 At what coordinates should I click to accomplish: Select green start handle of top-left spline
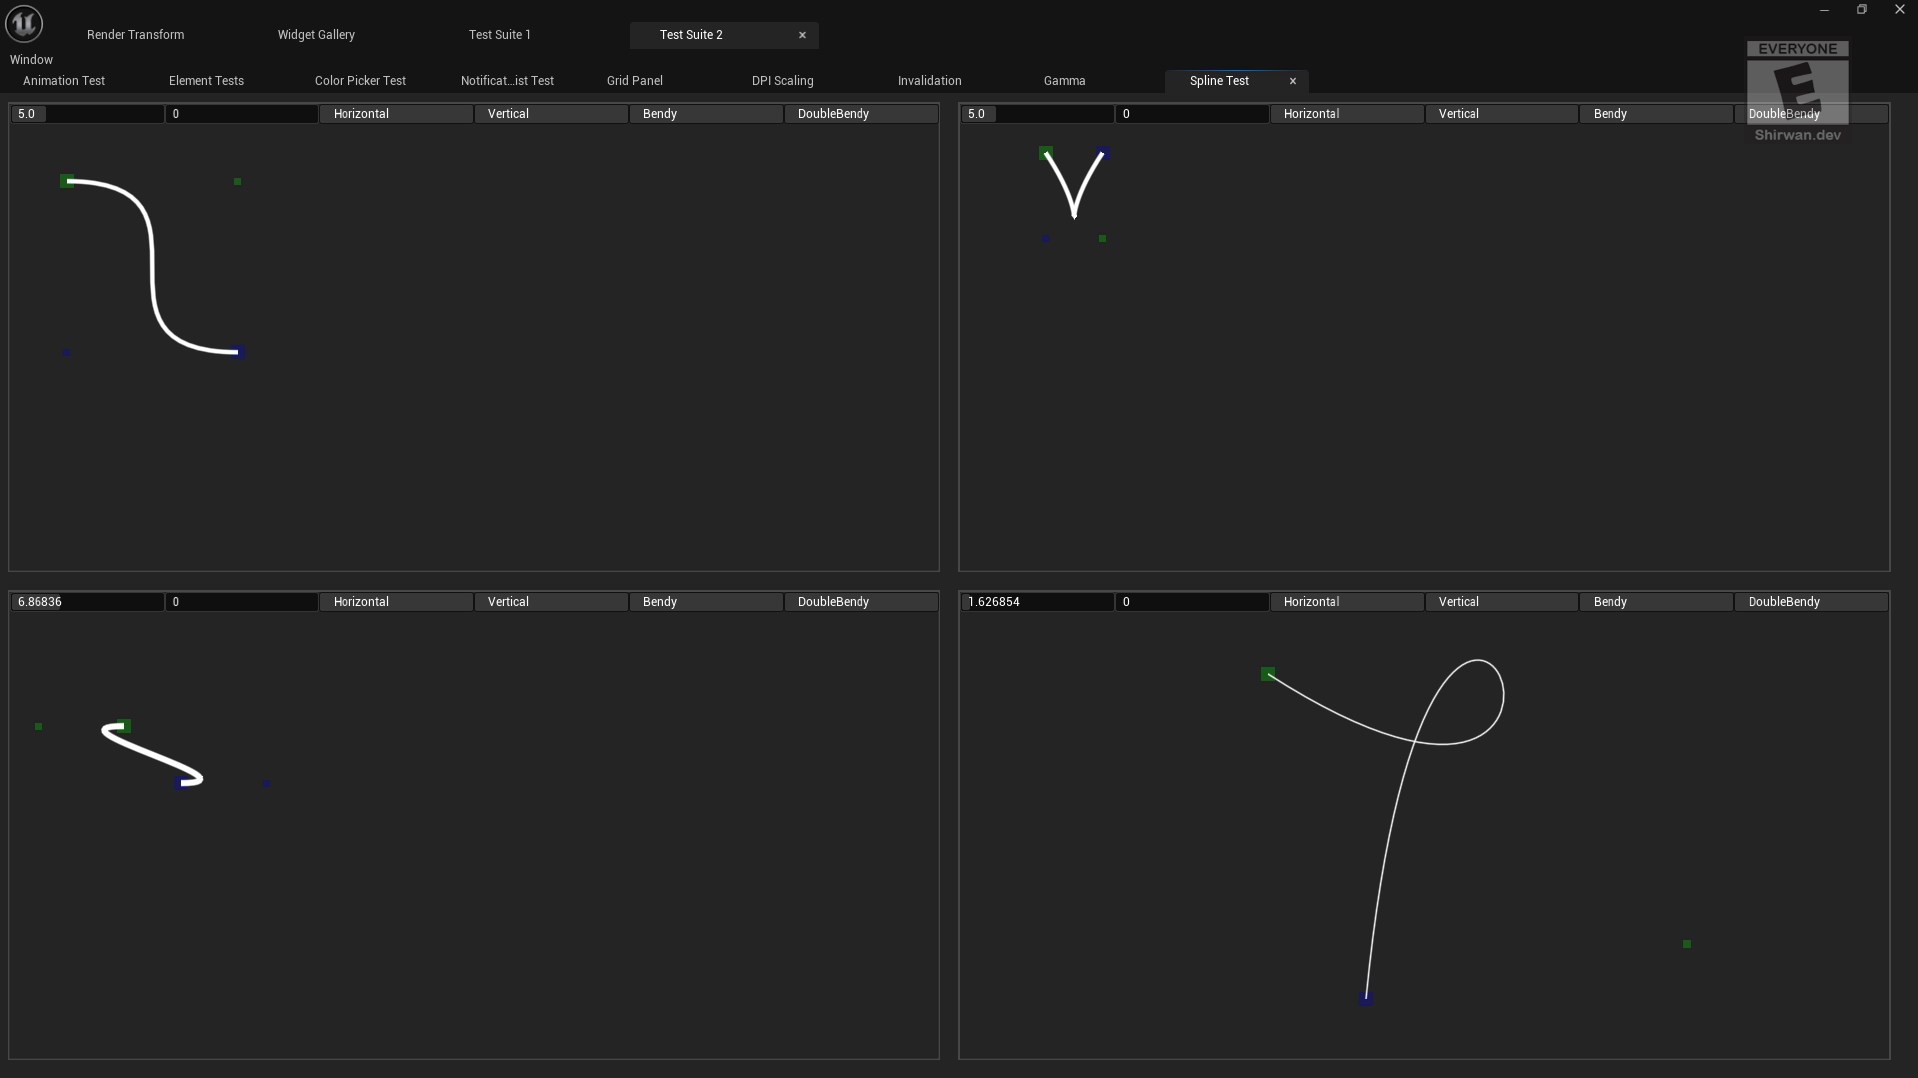tap(66, 181)
